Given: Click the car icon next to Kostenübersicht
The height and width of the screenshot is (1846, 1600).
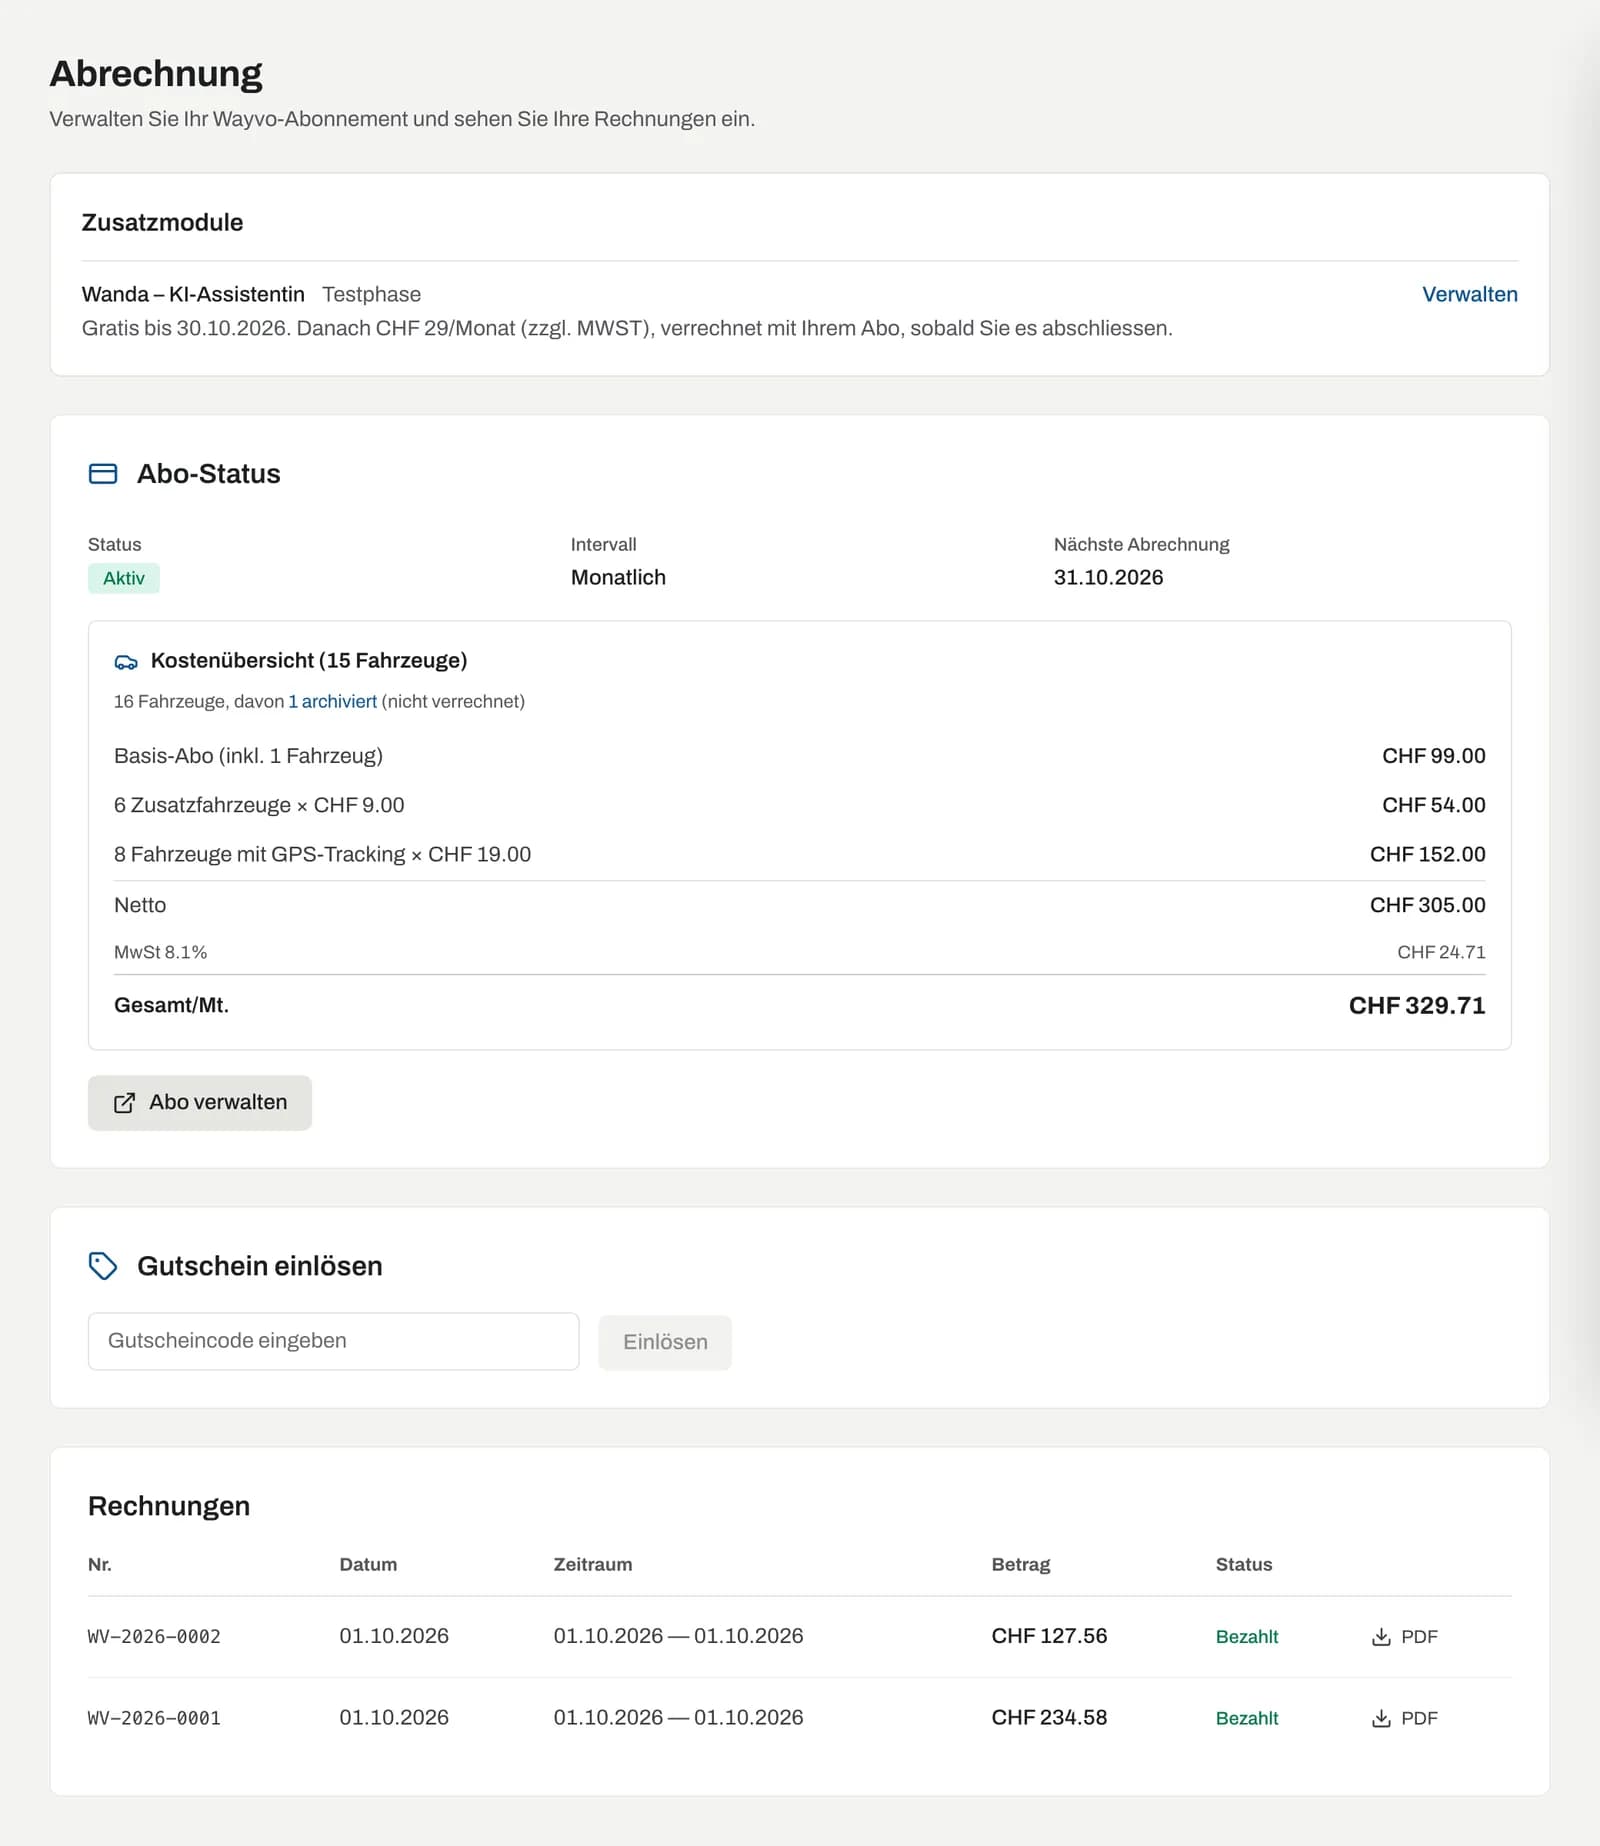Looking at the screenshot, I should click(126, 662).
